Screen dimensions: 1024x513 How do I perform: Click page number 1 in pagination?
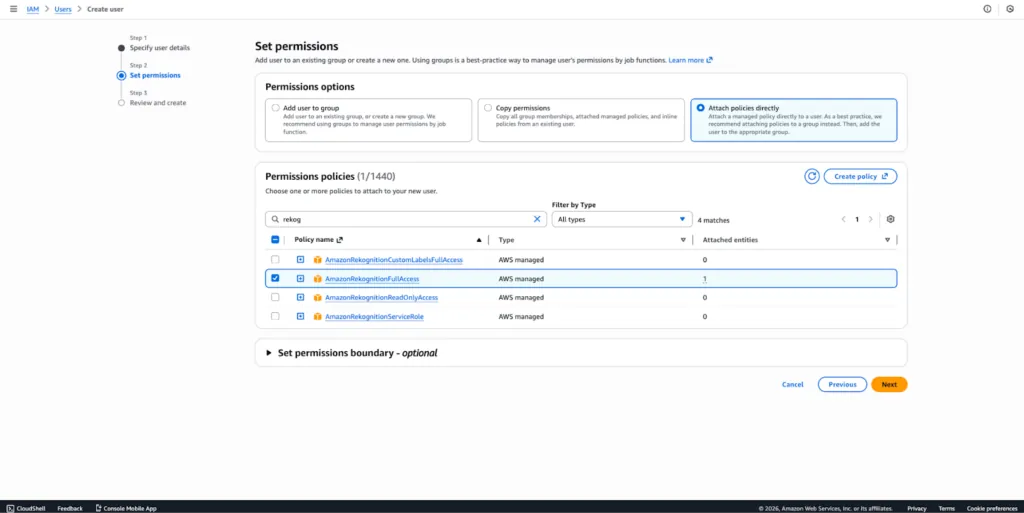[x=857, y=219]
